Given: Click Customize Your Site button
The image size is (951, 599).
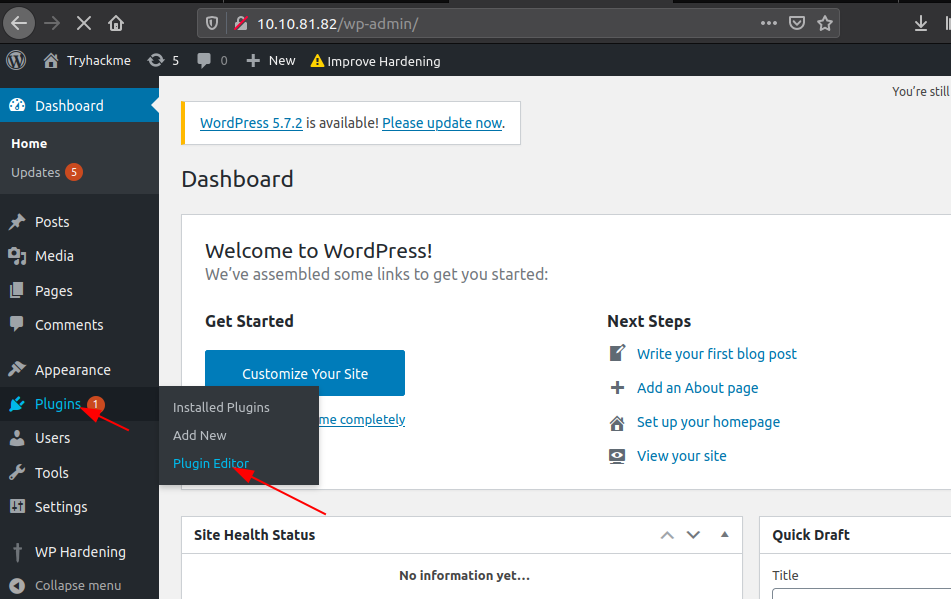Looking at the screenshot, I should point(305,373).
